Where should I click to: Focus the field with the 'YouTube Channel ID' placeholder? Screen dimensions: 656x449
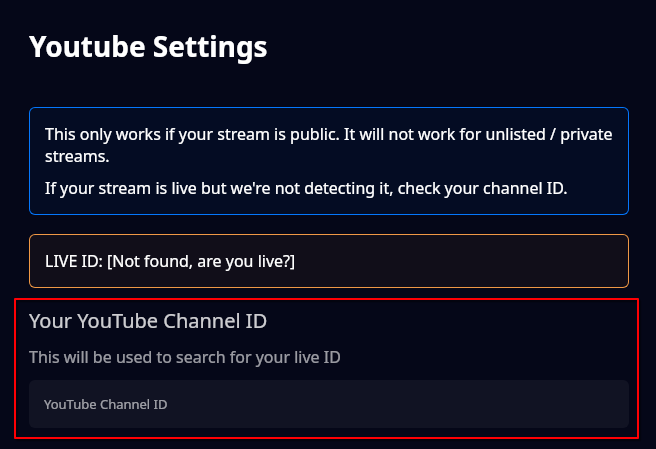[329, 404]
